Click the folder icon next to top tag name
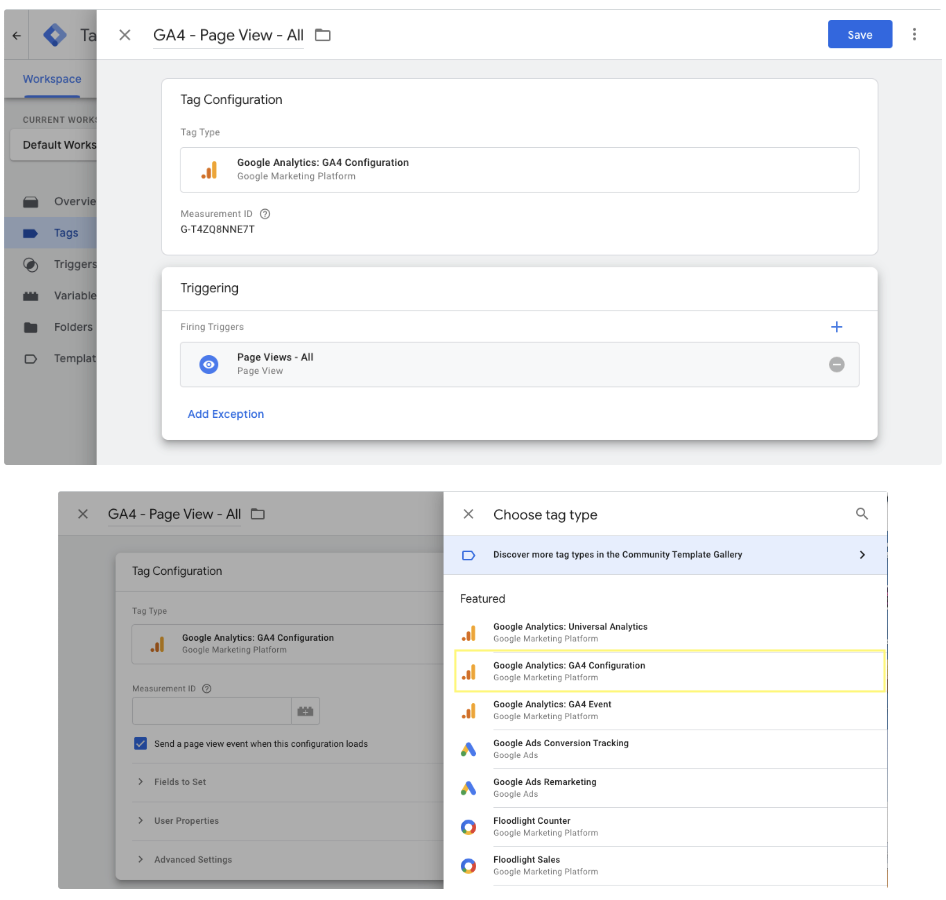946x900 pixels. click(323, 35)
